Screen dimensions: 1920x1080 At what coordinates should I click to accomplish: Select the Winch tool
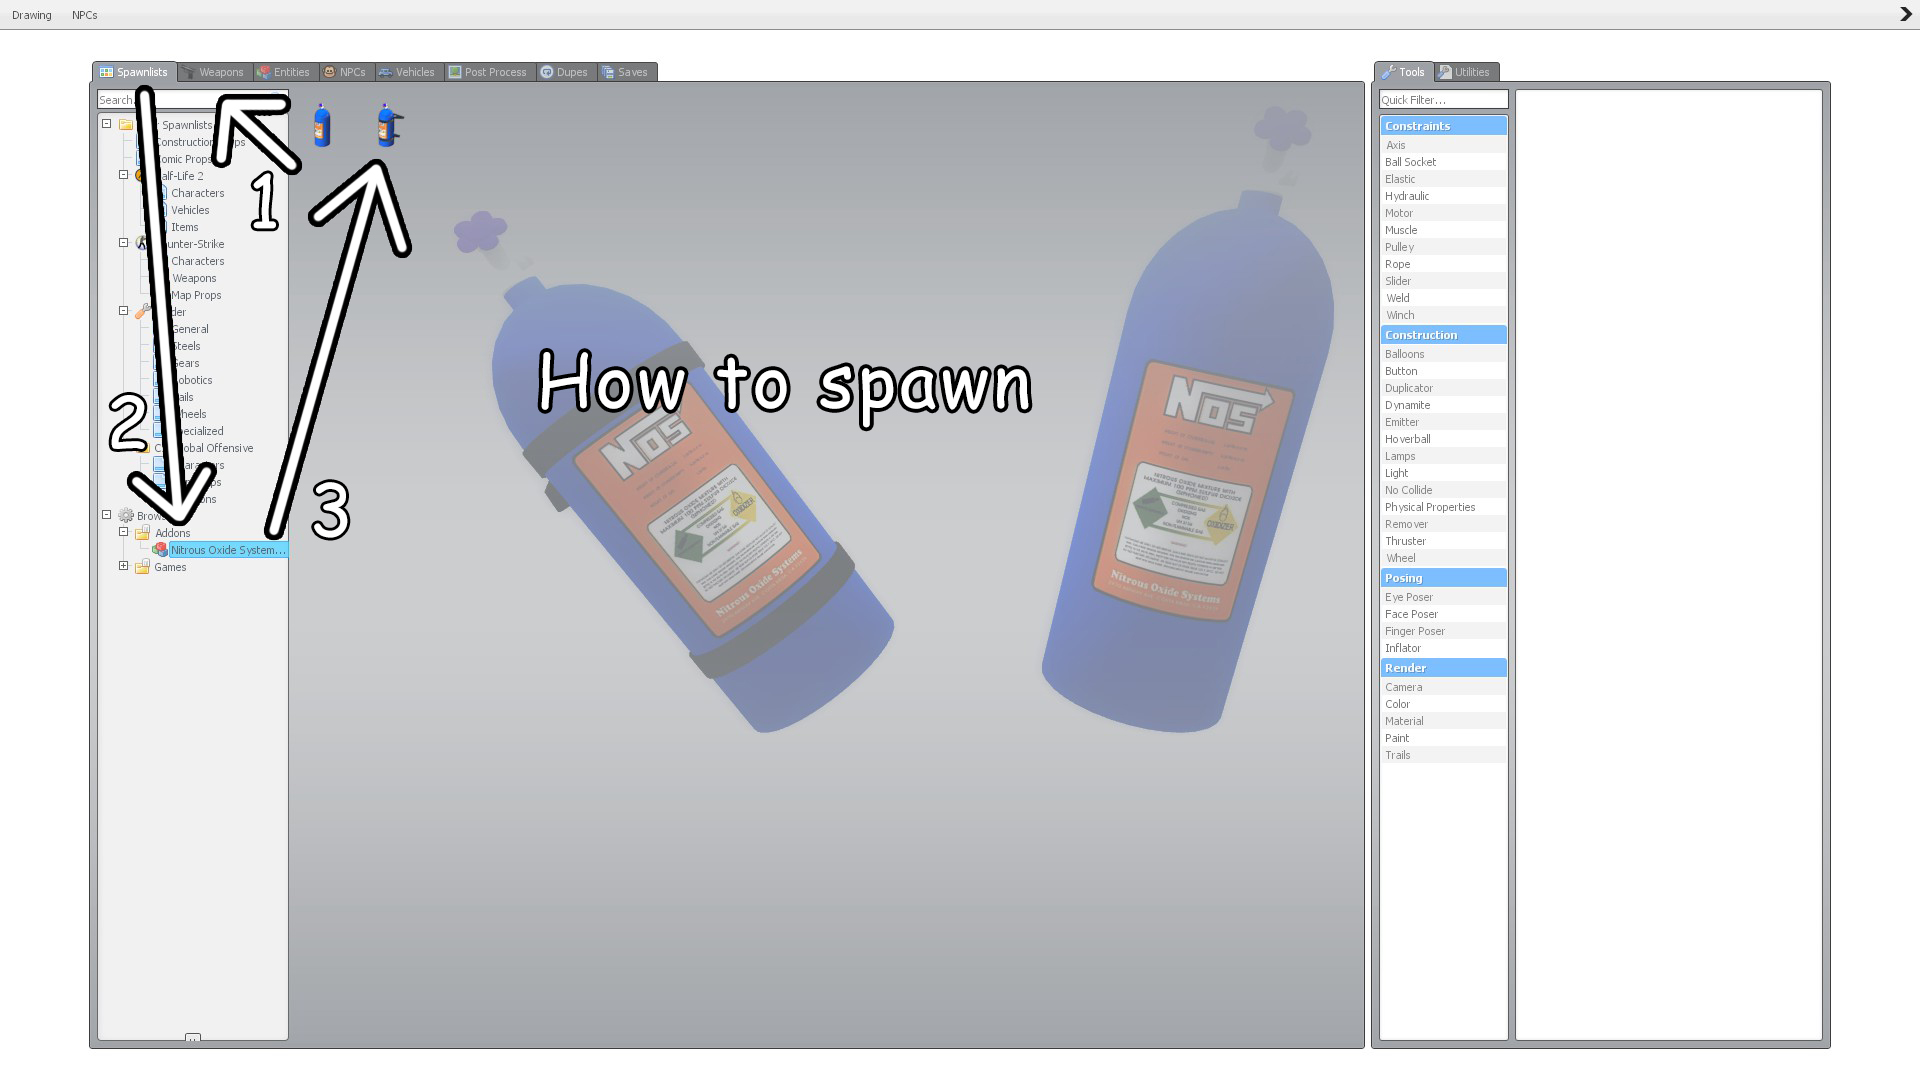click(x=1443, y=315)
